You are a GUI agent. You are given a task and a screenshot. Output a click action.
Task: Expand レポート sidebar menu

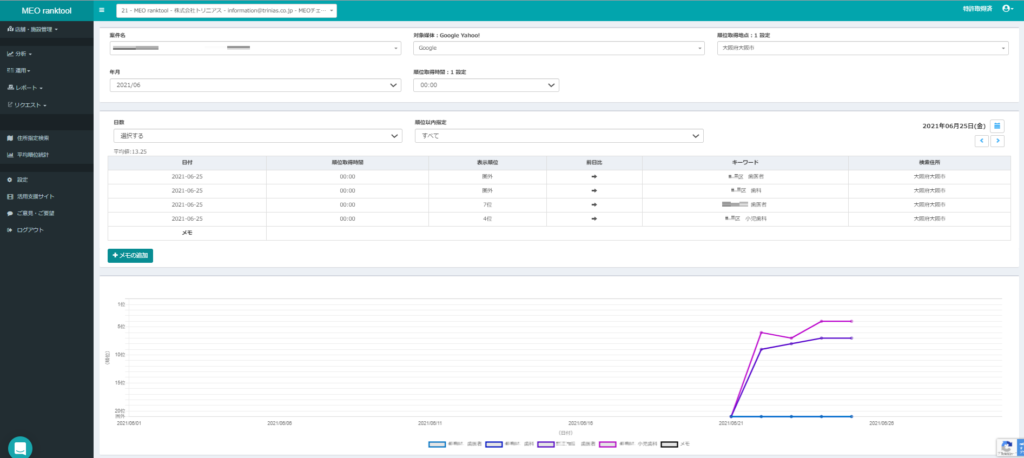pyautogui.click(x=25, y=88)
